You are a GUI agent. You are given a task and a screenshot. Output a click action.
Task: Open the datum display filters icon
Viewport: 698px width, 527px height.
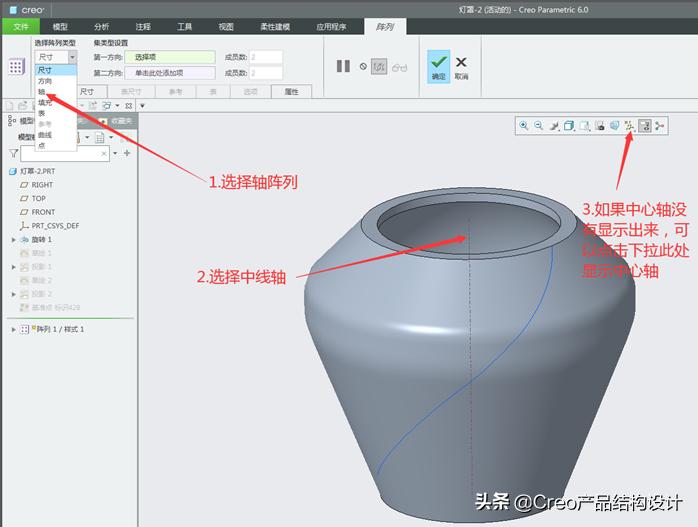tap(629, 126)
